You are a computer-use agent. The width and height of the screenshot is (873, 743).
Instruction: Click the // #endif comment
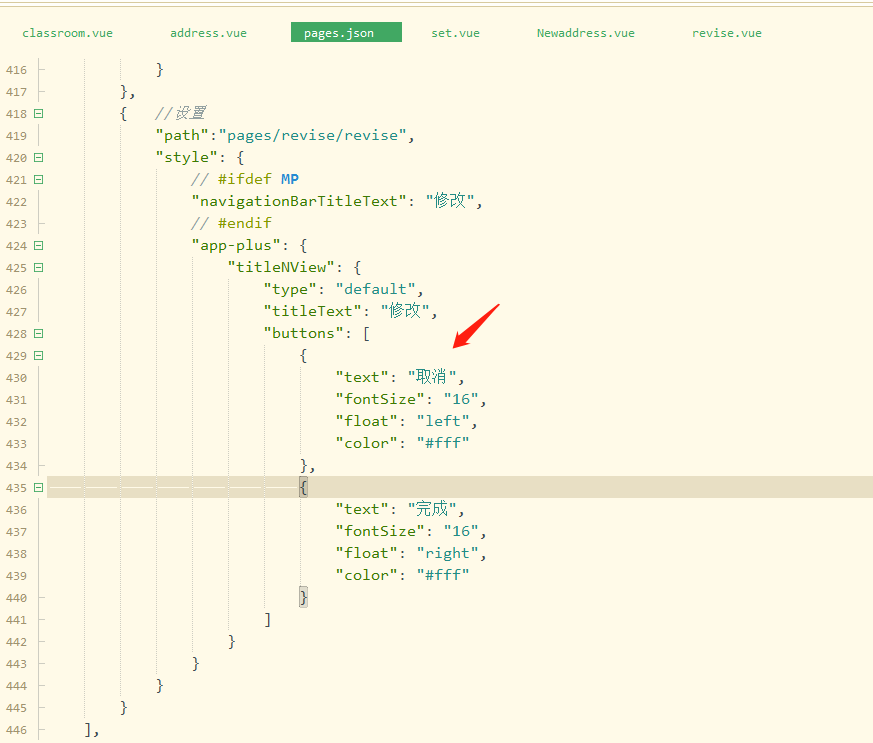(x=231, y=223)
